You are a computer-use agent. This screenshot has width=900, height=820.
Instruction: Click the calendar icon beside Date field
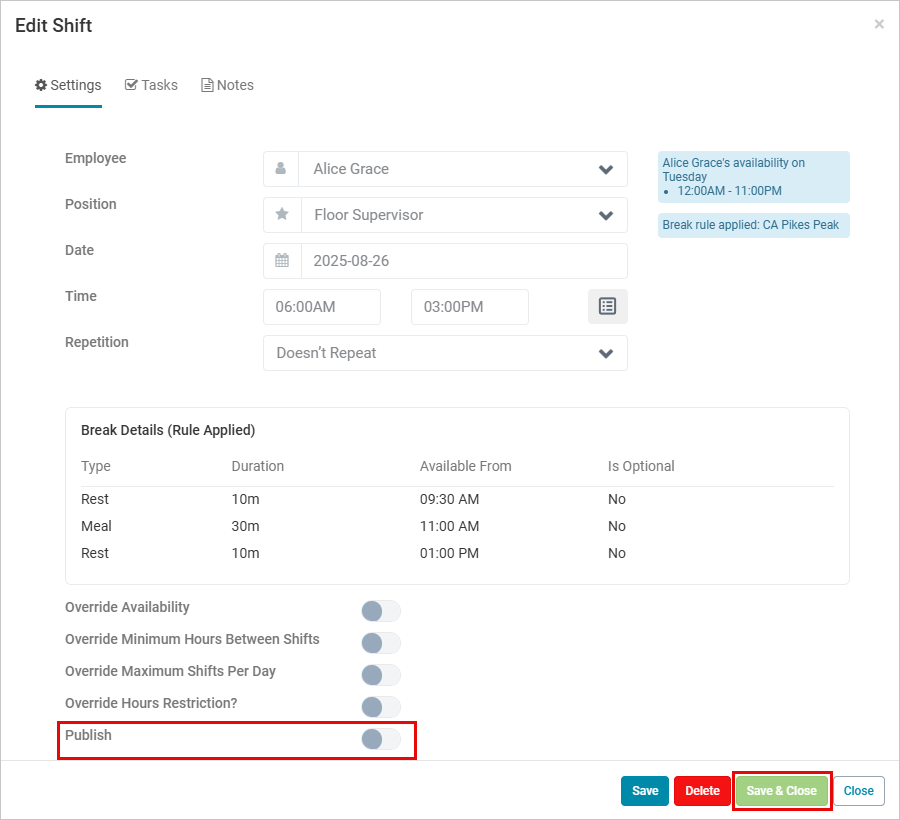(x=282, y=261)
